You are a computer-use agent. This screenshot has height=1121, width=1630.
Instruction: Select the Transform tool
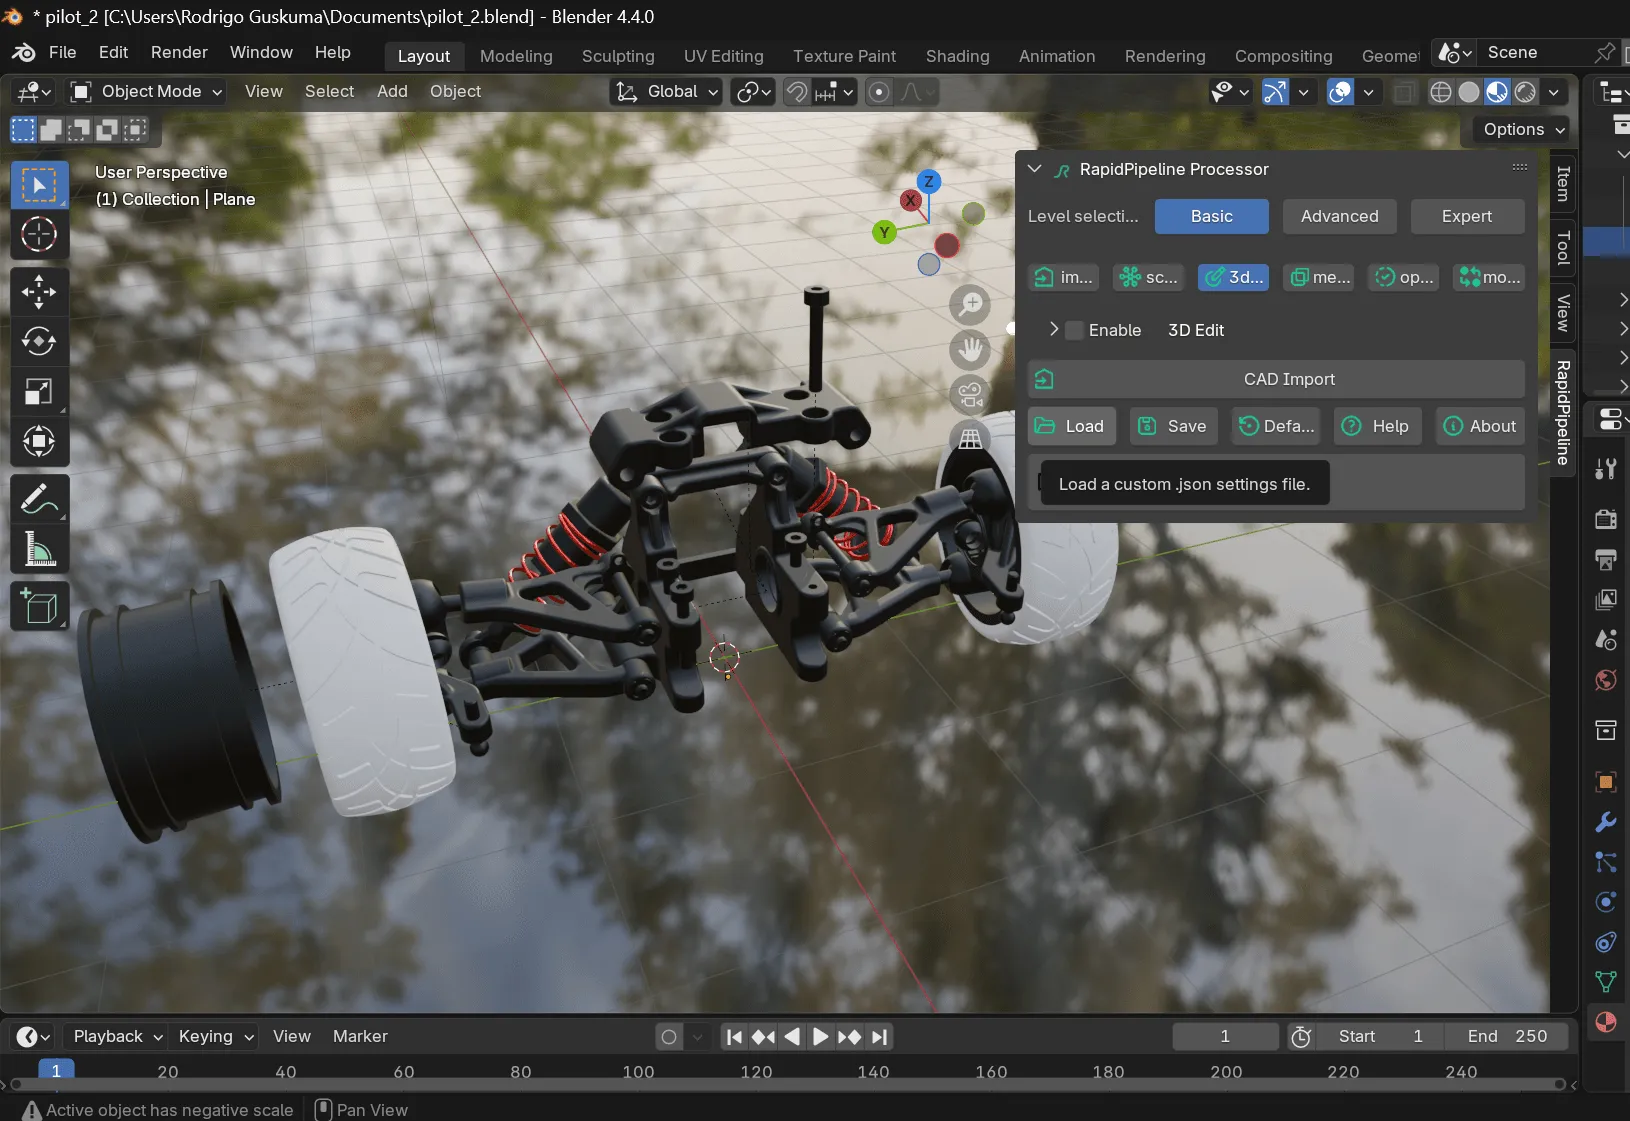(39, 441)
